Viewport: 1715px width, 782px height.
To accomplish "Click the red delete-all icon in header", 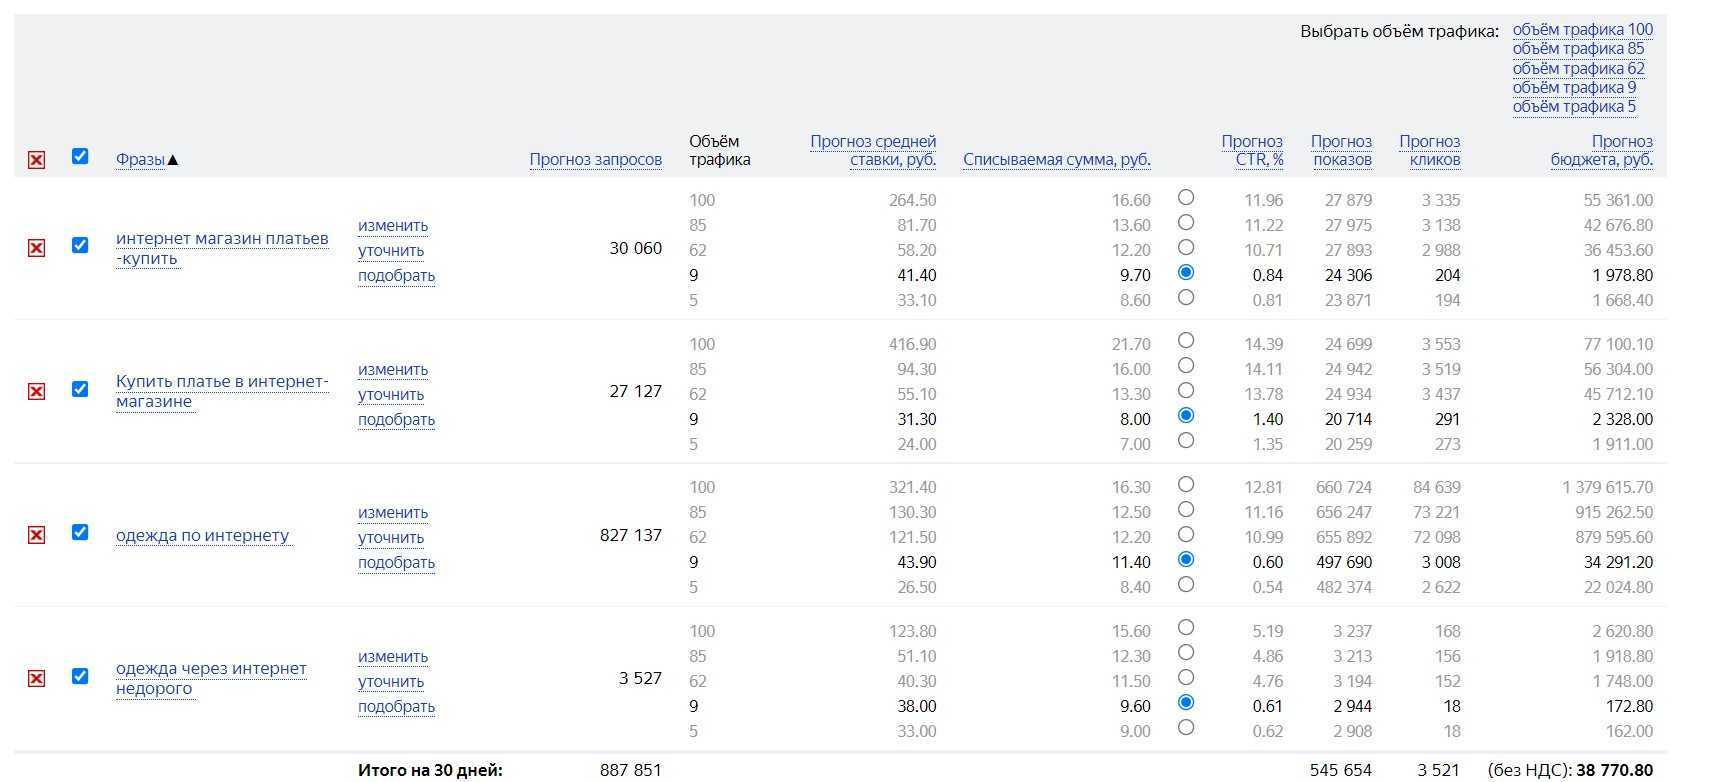I will (36, 160).
